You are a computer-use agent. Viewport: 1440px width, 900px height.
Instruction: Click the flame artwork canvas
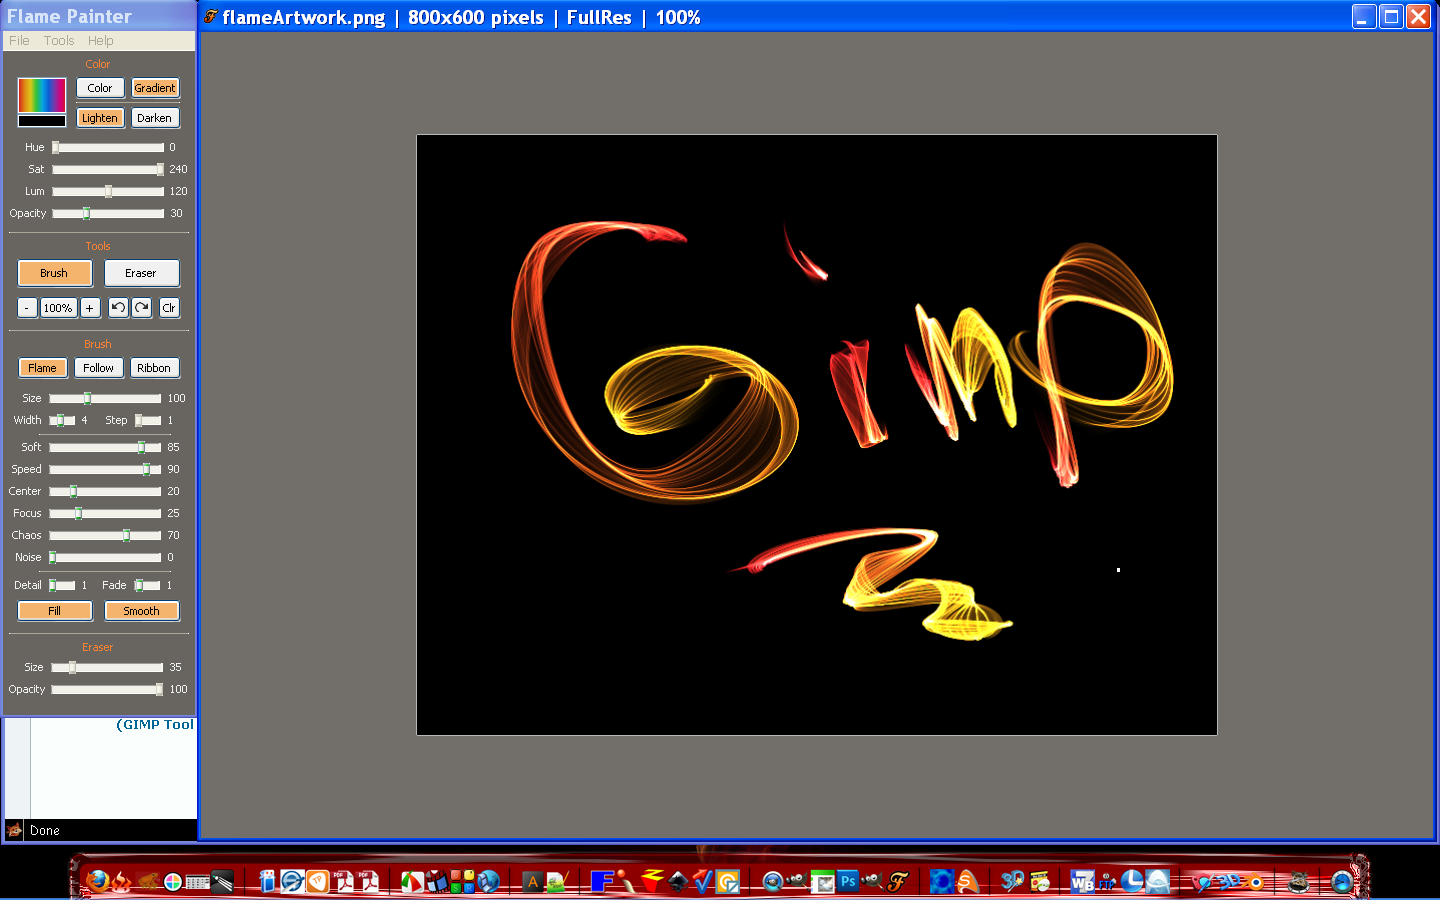pyautogui.click(x=817, y=435)
